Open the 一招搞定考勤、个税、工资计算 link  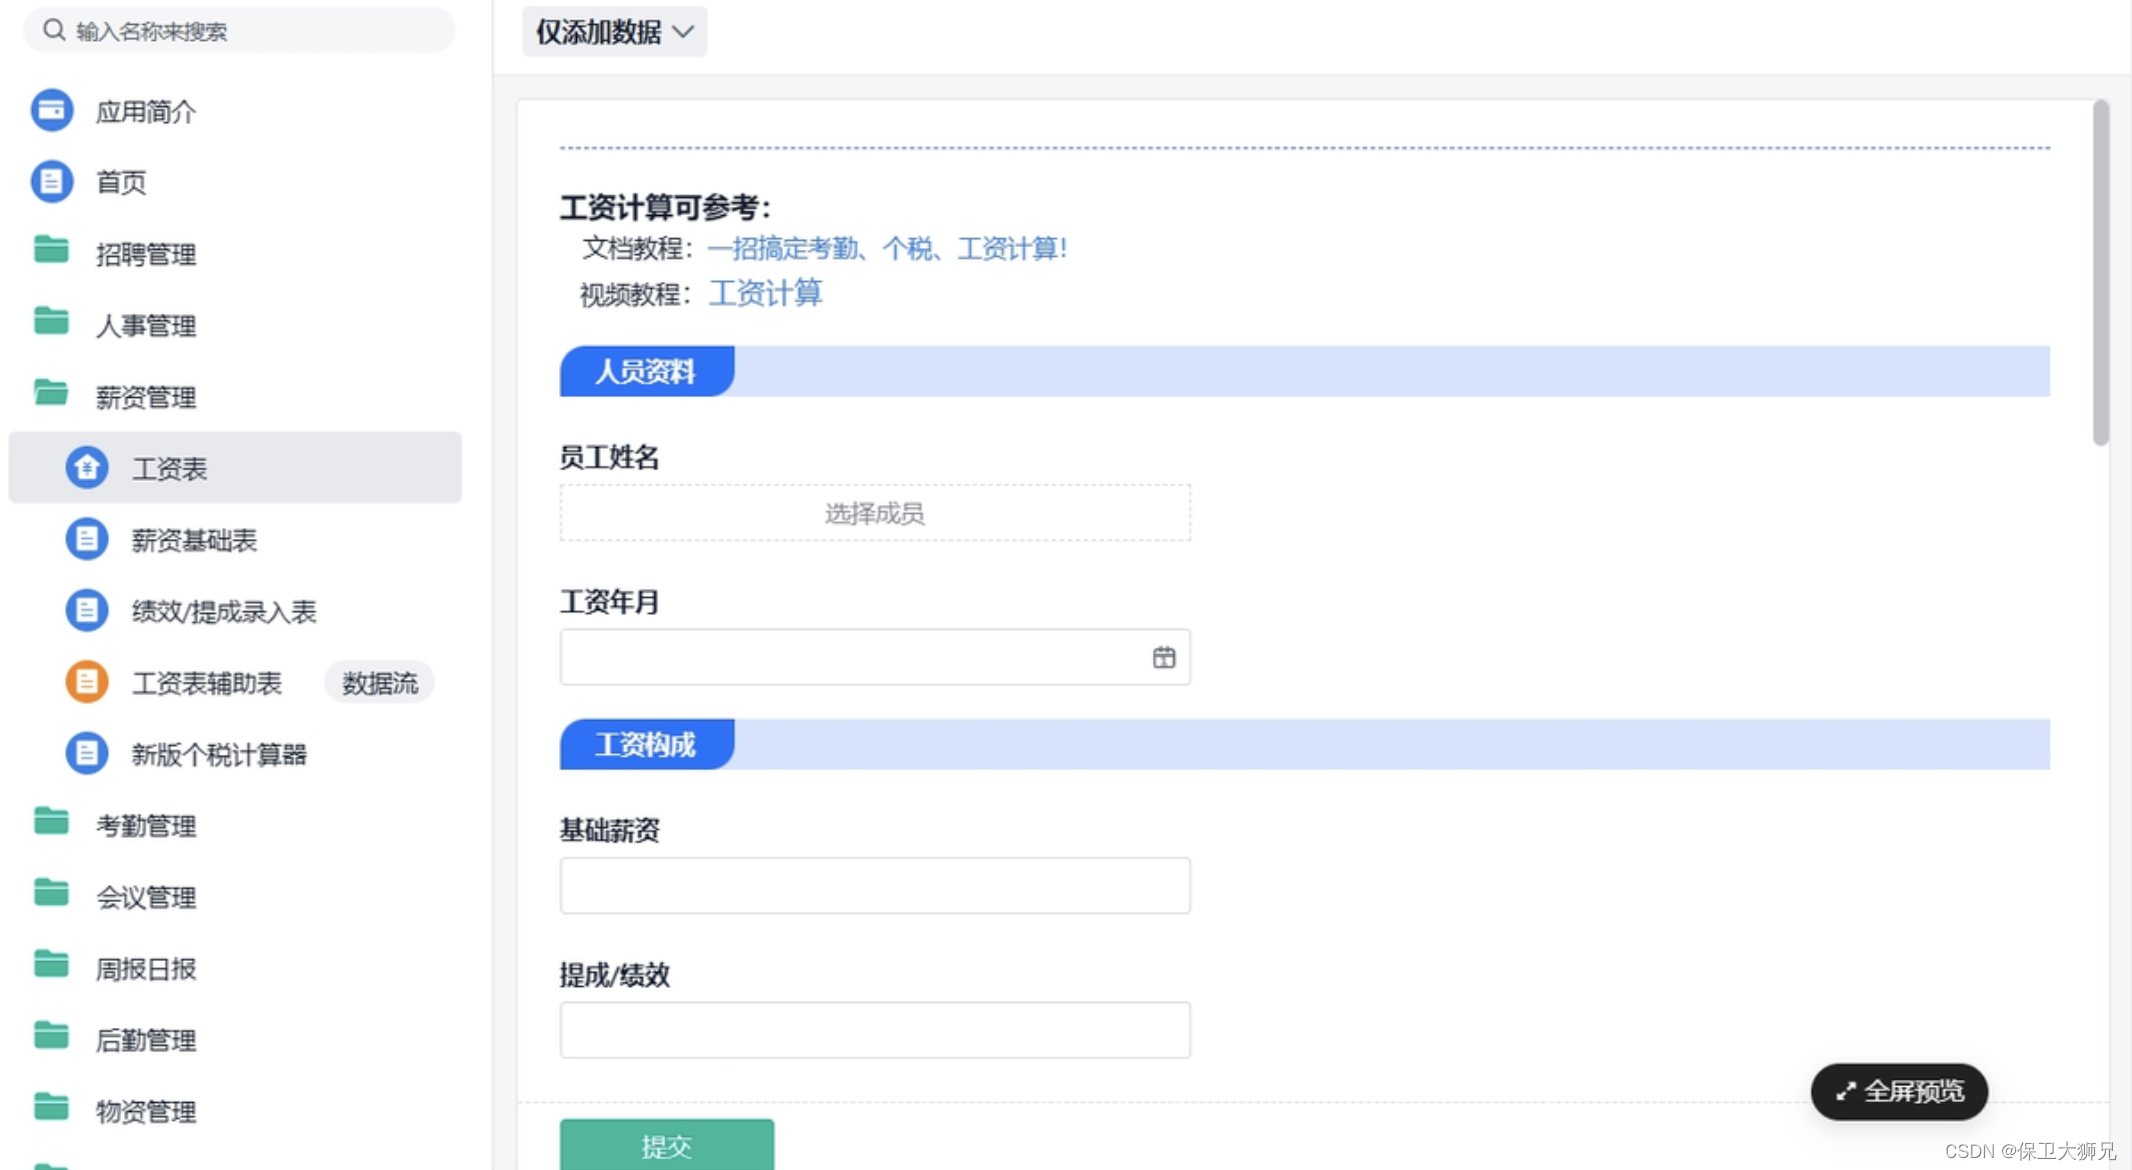point(886,248)
